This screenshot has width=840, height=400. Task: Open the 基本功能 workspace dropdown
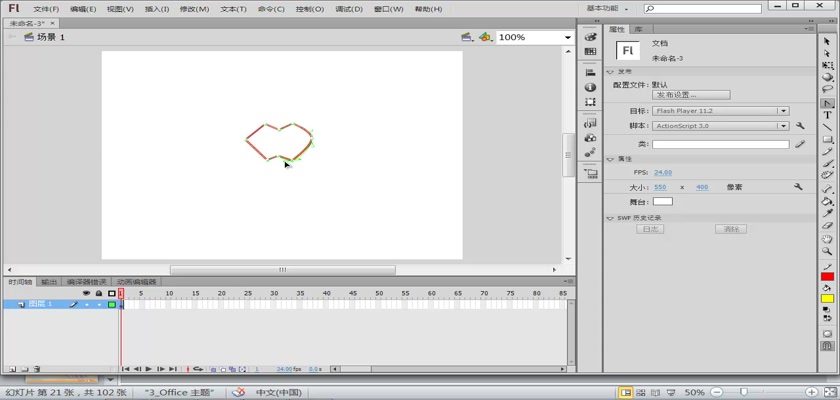[608, 9]
